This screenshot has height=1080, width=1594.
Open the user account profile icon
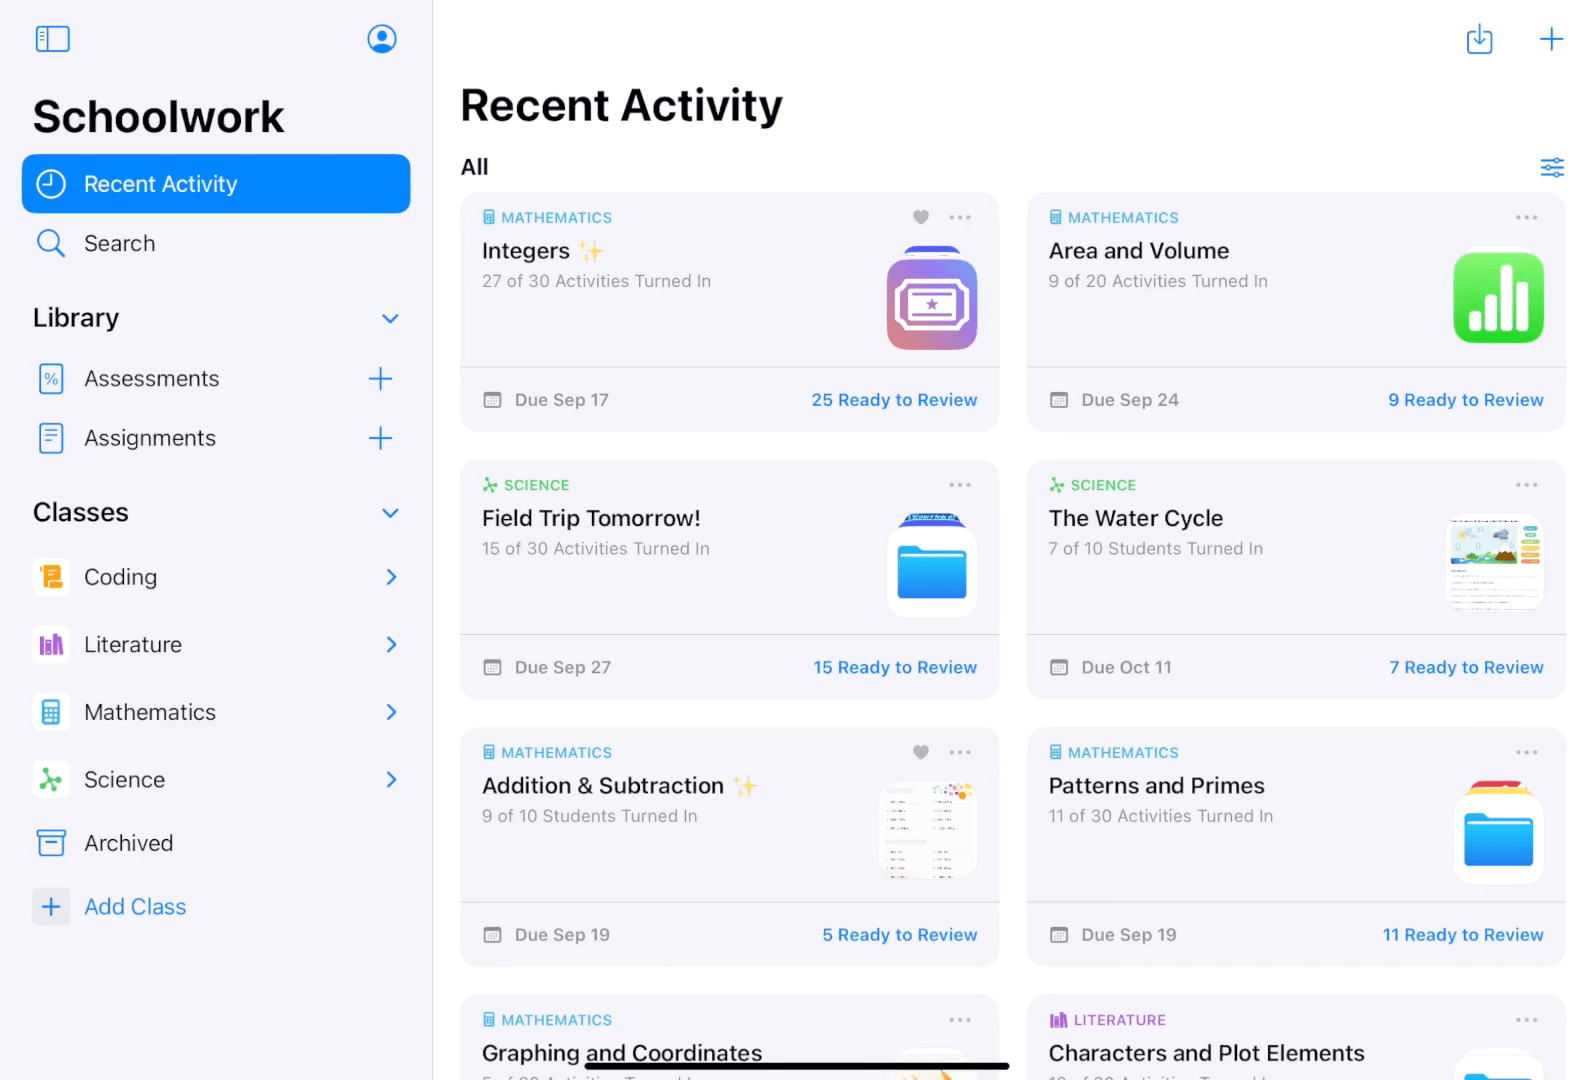coord(382,39)
